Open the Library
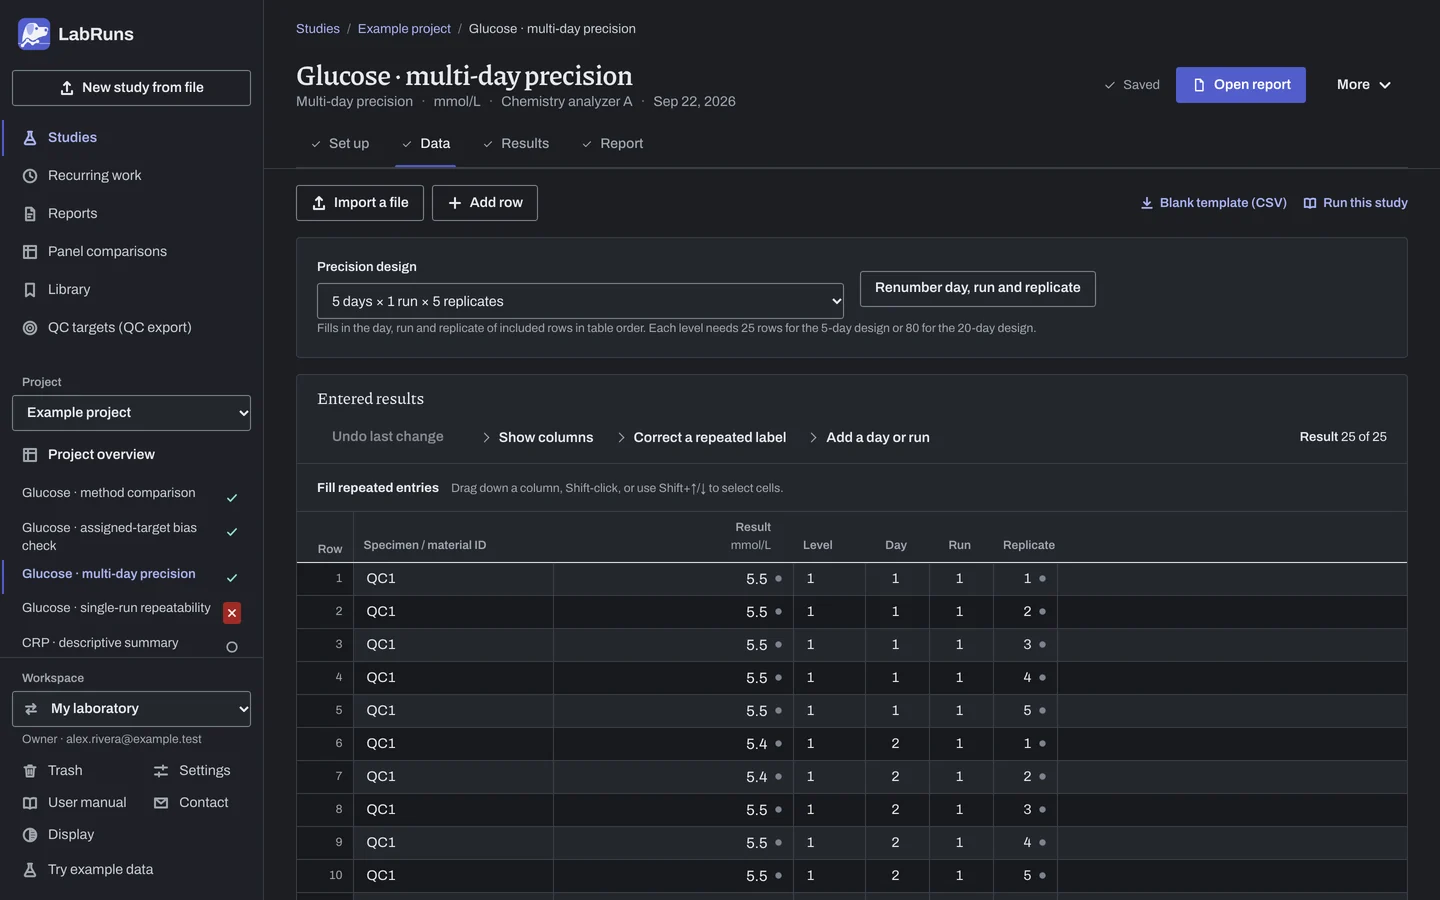 pos(131,289)
